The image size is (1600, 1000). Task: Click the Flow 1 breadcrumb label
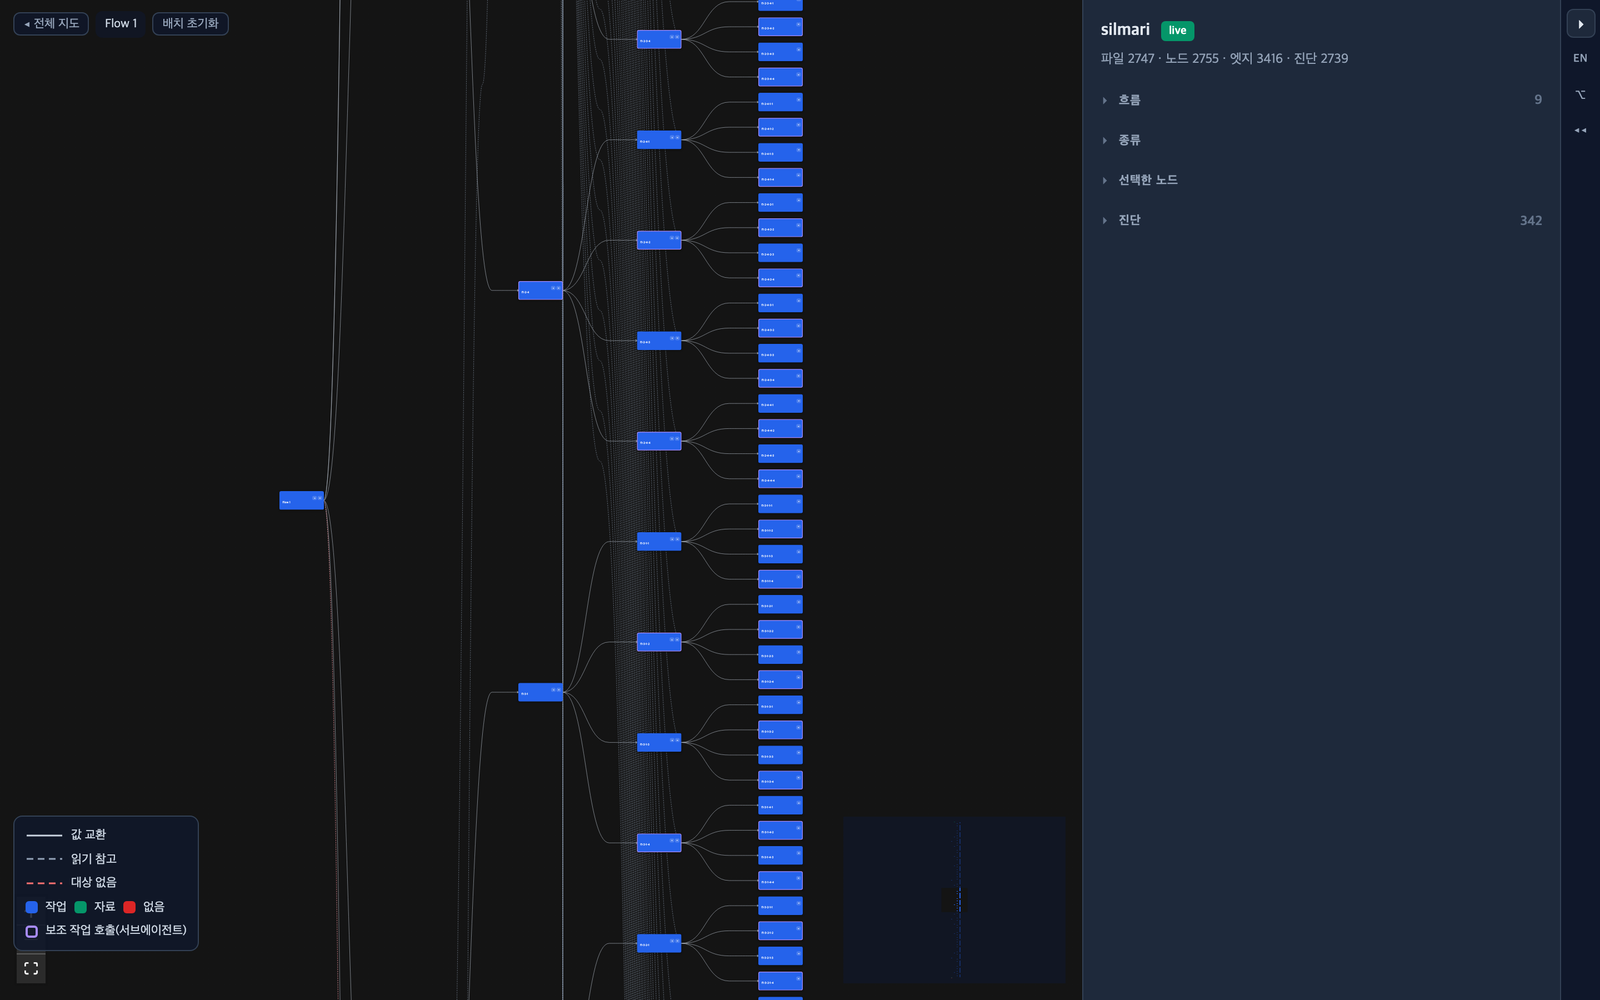click(121, 23)
